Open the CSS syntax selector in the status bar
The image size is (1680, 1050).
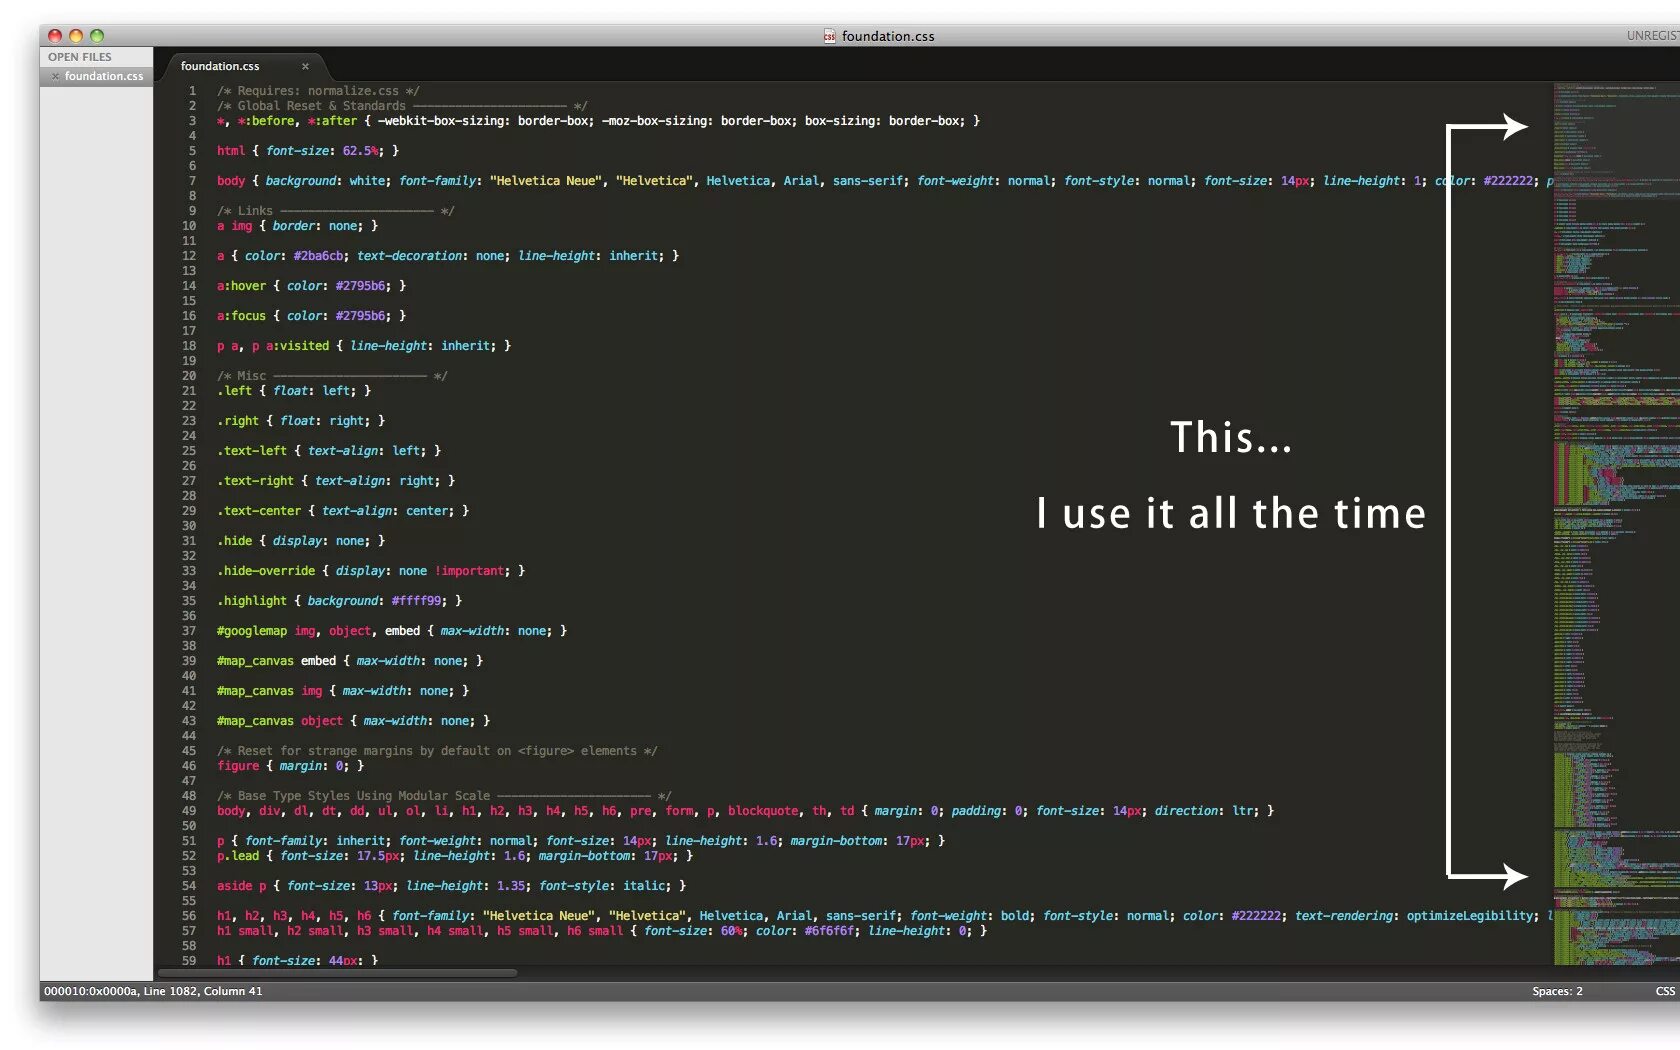click(x=1665, y=991)
